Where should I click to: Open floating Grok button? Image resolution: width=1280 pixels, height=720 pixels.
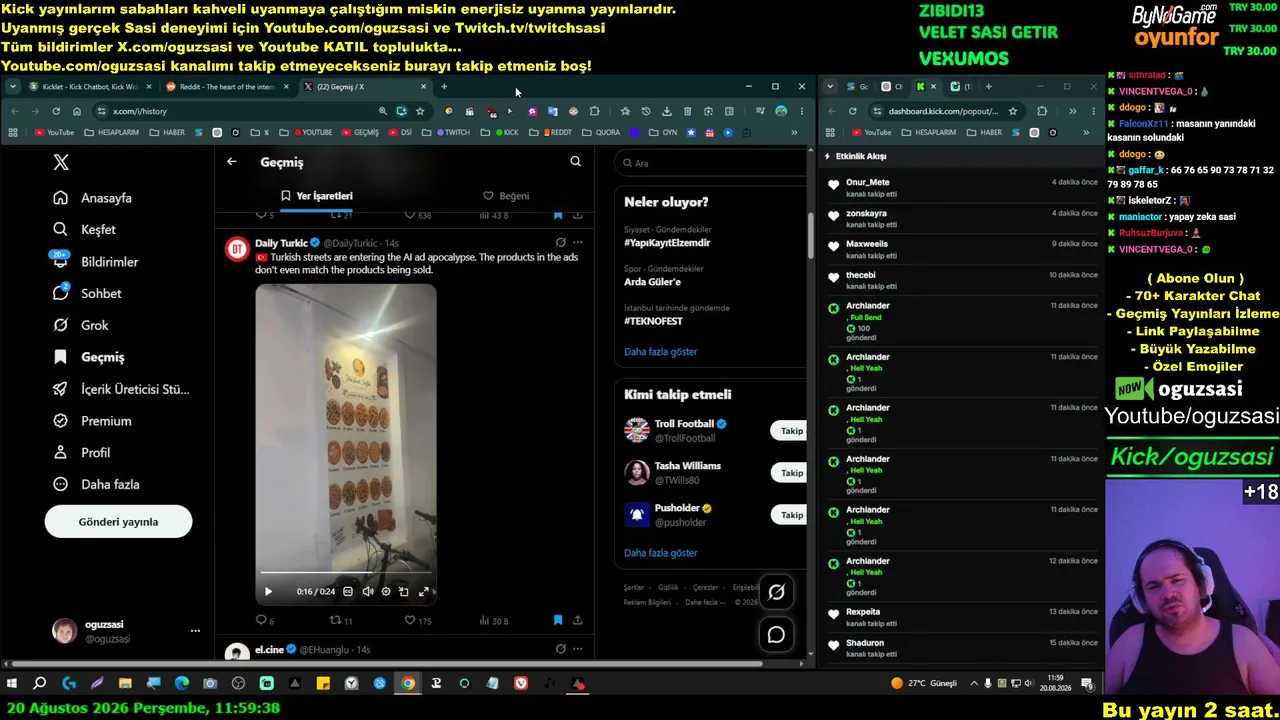tap(776, 593)
